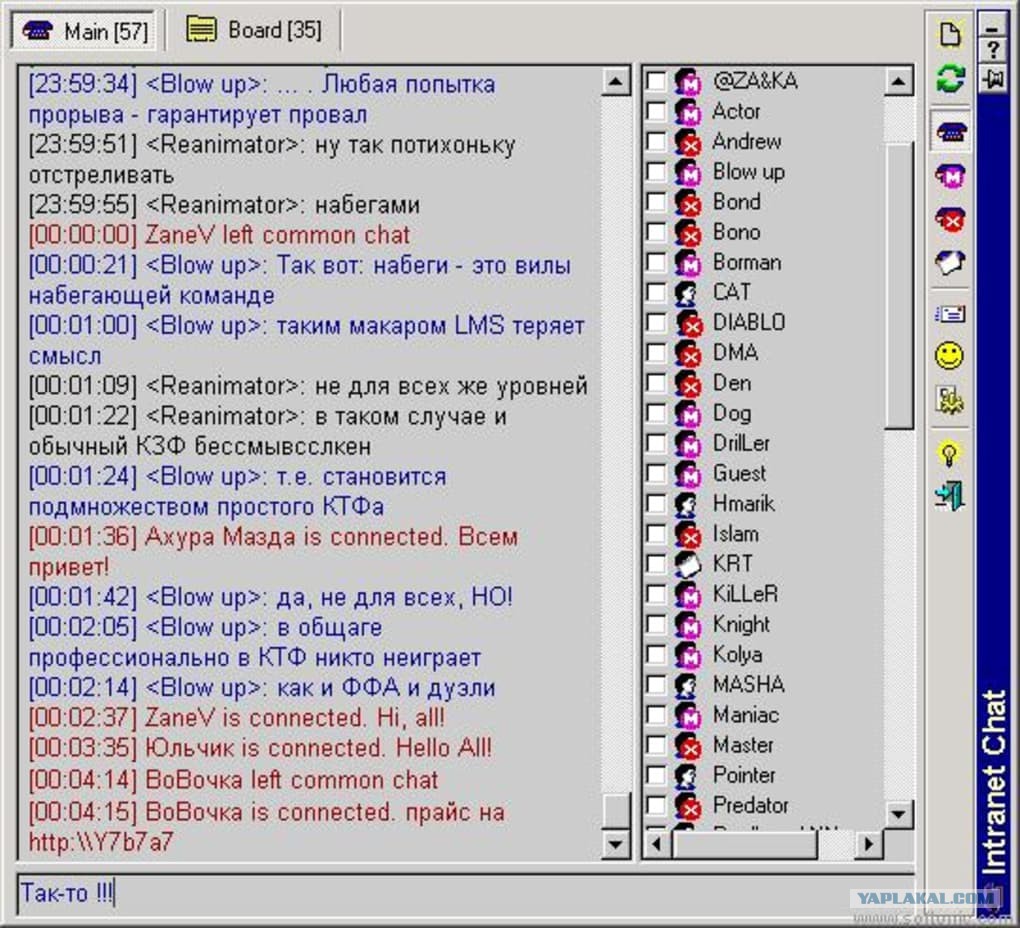The image size is (1020, 928).
Task: Click user list scroll down arrow
Action: [898, 813]
